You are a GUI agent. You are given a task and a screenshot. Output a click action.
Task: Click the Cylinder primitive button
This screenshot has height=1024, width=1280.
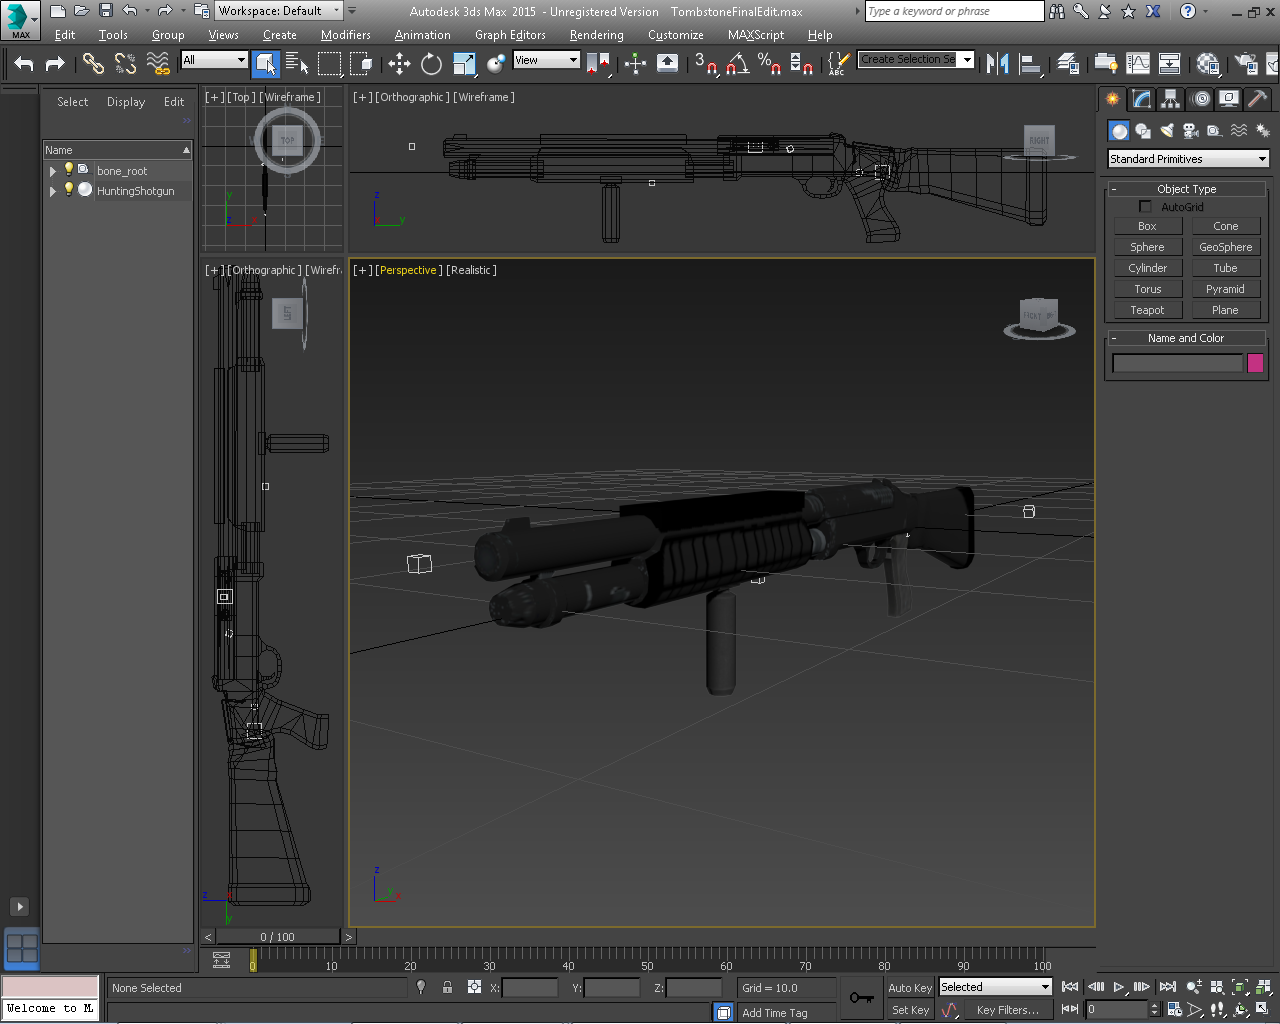coord(1147,268)
